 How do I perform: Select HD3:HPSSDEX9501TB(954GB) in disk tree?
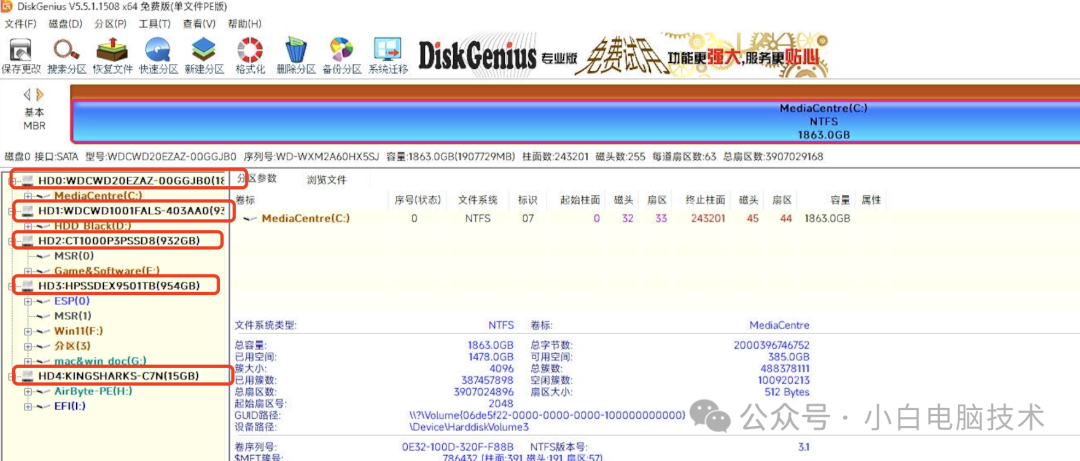click(x=119, y=285)
